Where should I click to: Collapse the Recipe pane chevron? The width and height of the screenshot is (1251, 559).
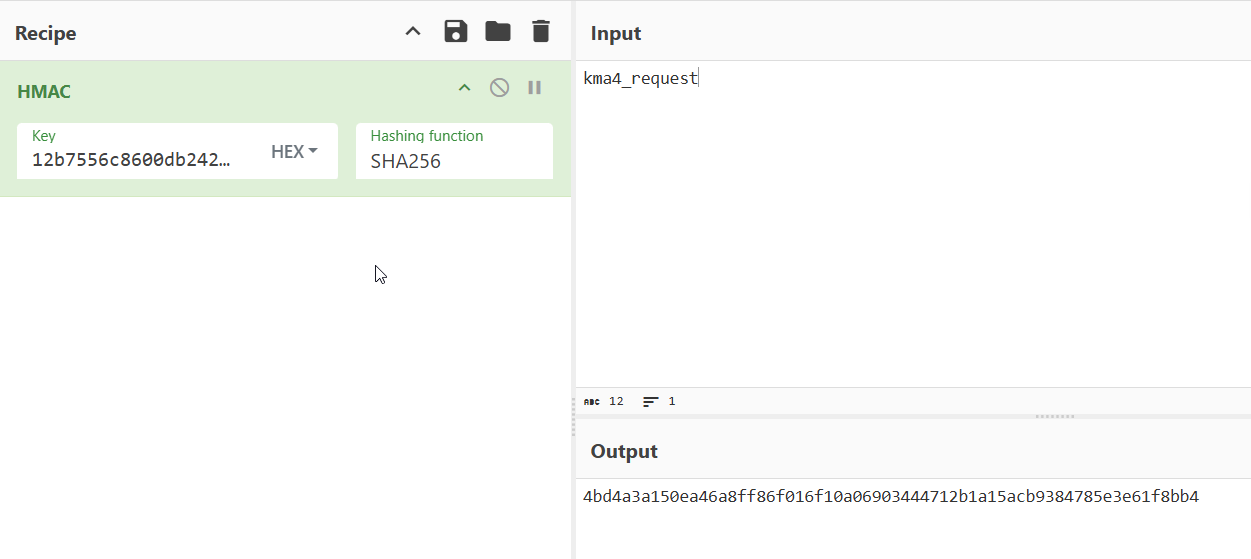click(x=413, y=32)
